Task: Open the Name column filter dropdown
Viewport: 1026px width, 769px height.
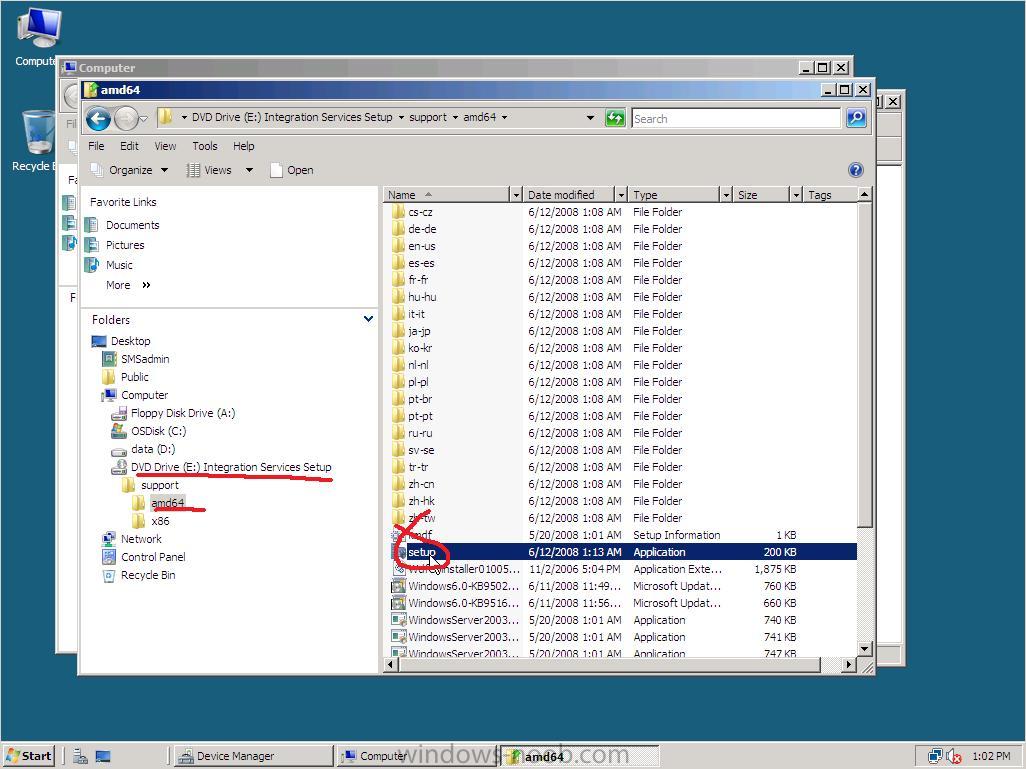Action: 516,195
